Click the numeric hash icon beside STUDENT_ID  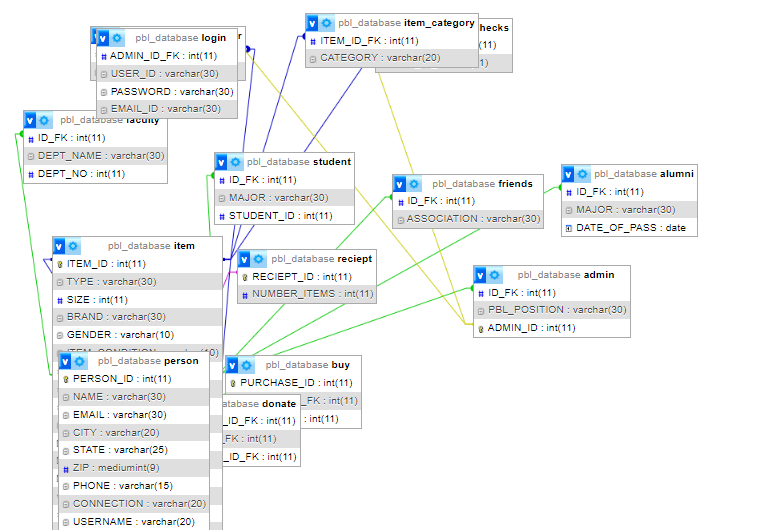222,216
